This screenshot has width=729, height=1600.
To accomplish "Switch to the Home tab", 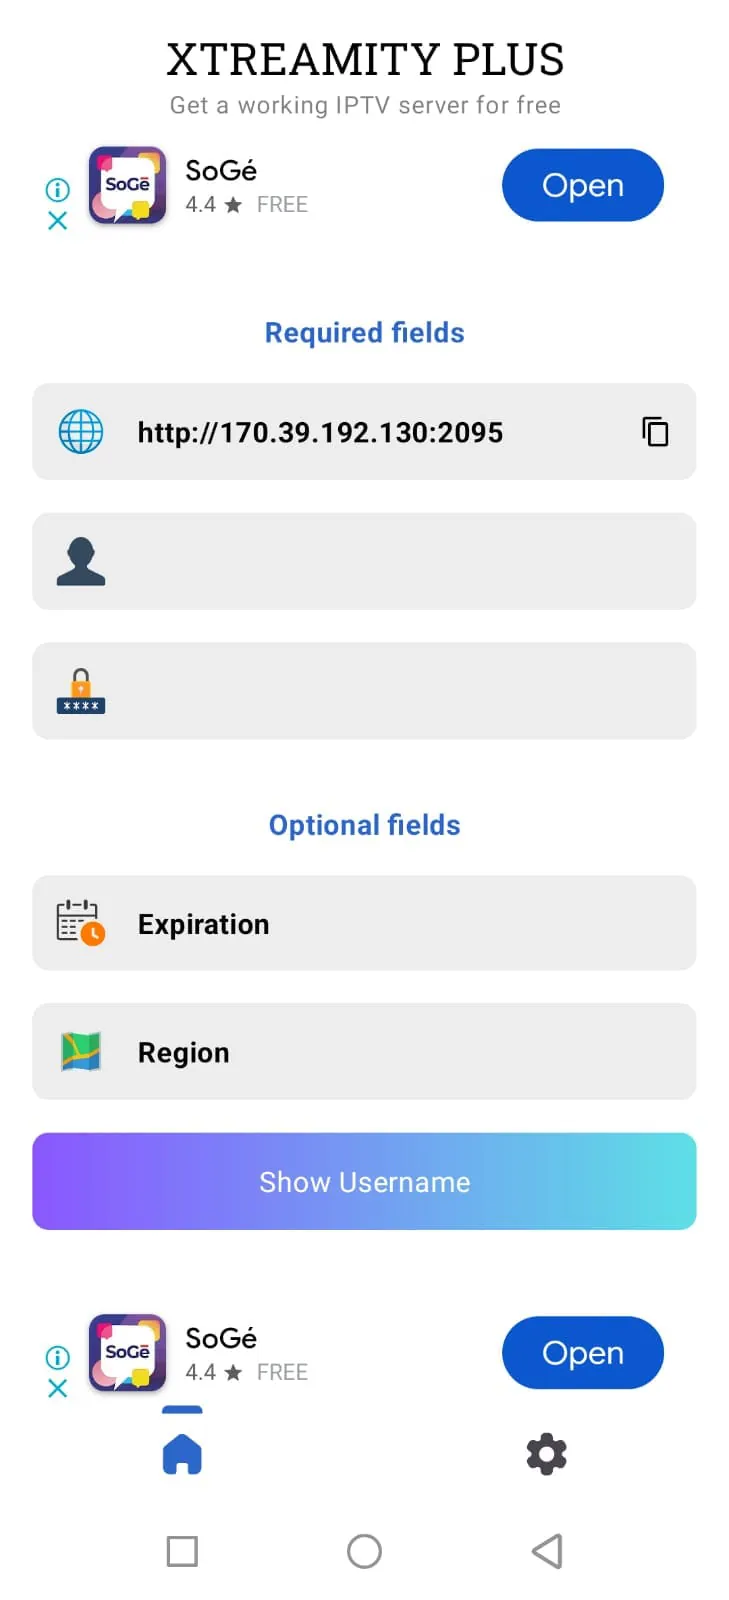I will pyautogui.click(x=182, y=1453).
